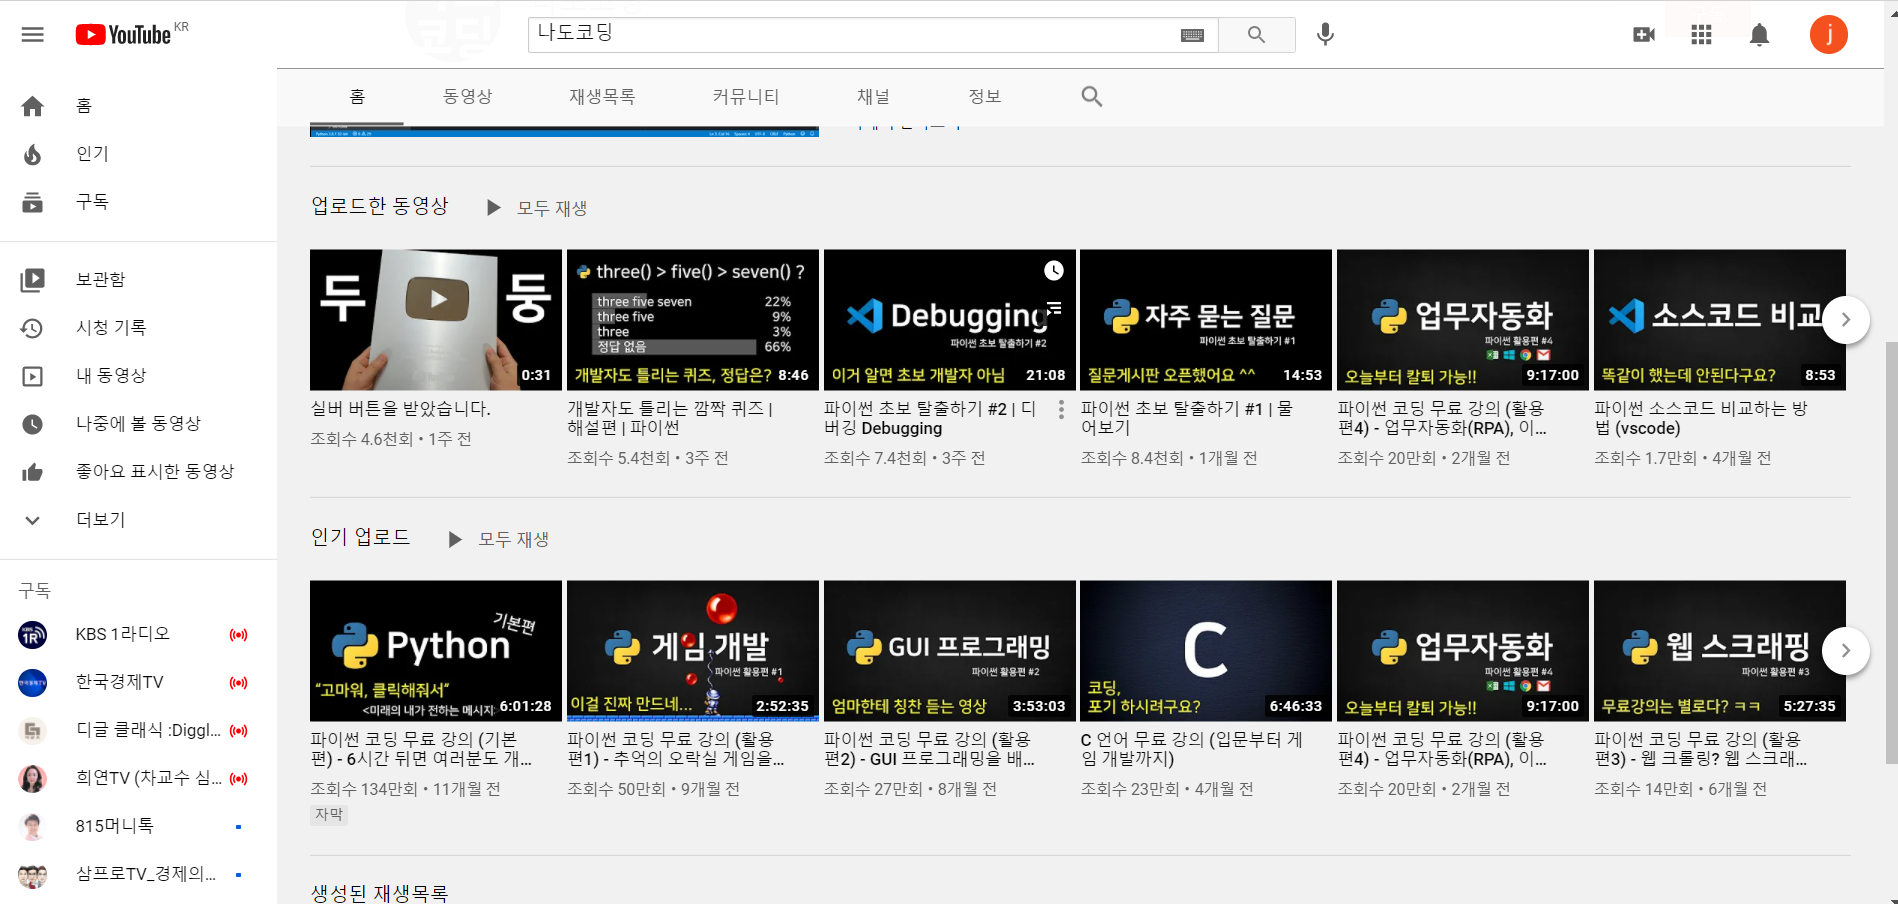1898x904 pixels.
Task: Switch to the 동영상 tab
Action: point(468,97)
